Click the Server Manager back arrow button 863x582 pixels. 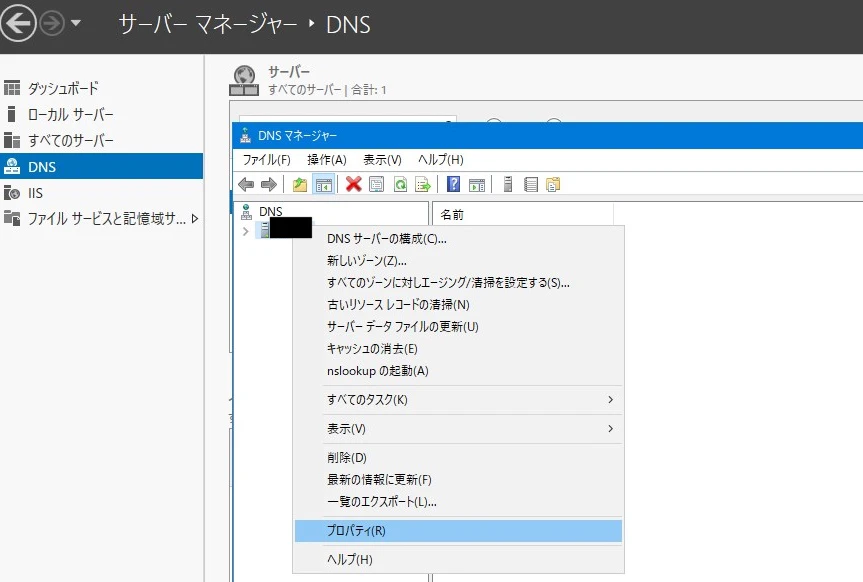pos(18,23)
